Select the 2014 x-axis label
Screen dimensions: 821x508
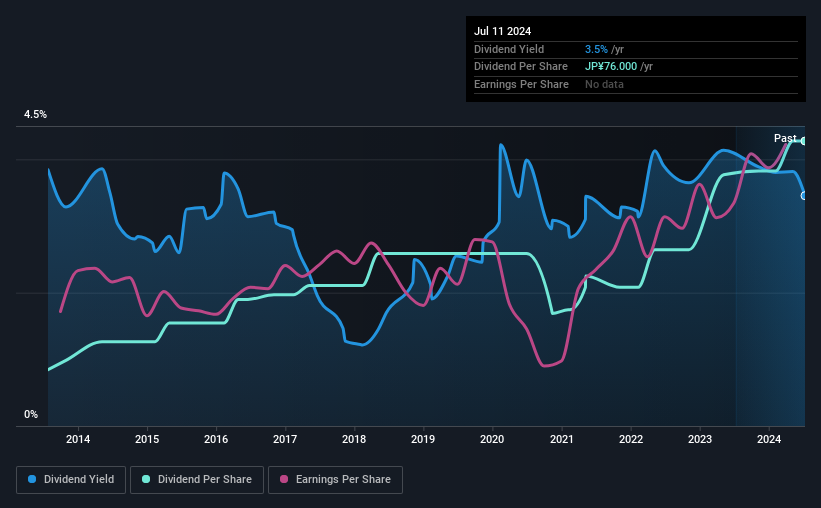pyautogui.click(x=78, y=439)
